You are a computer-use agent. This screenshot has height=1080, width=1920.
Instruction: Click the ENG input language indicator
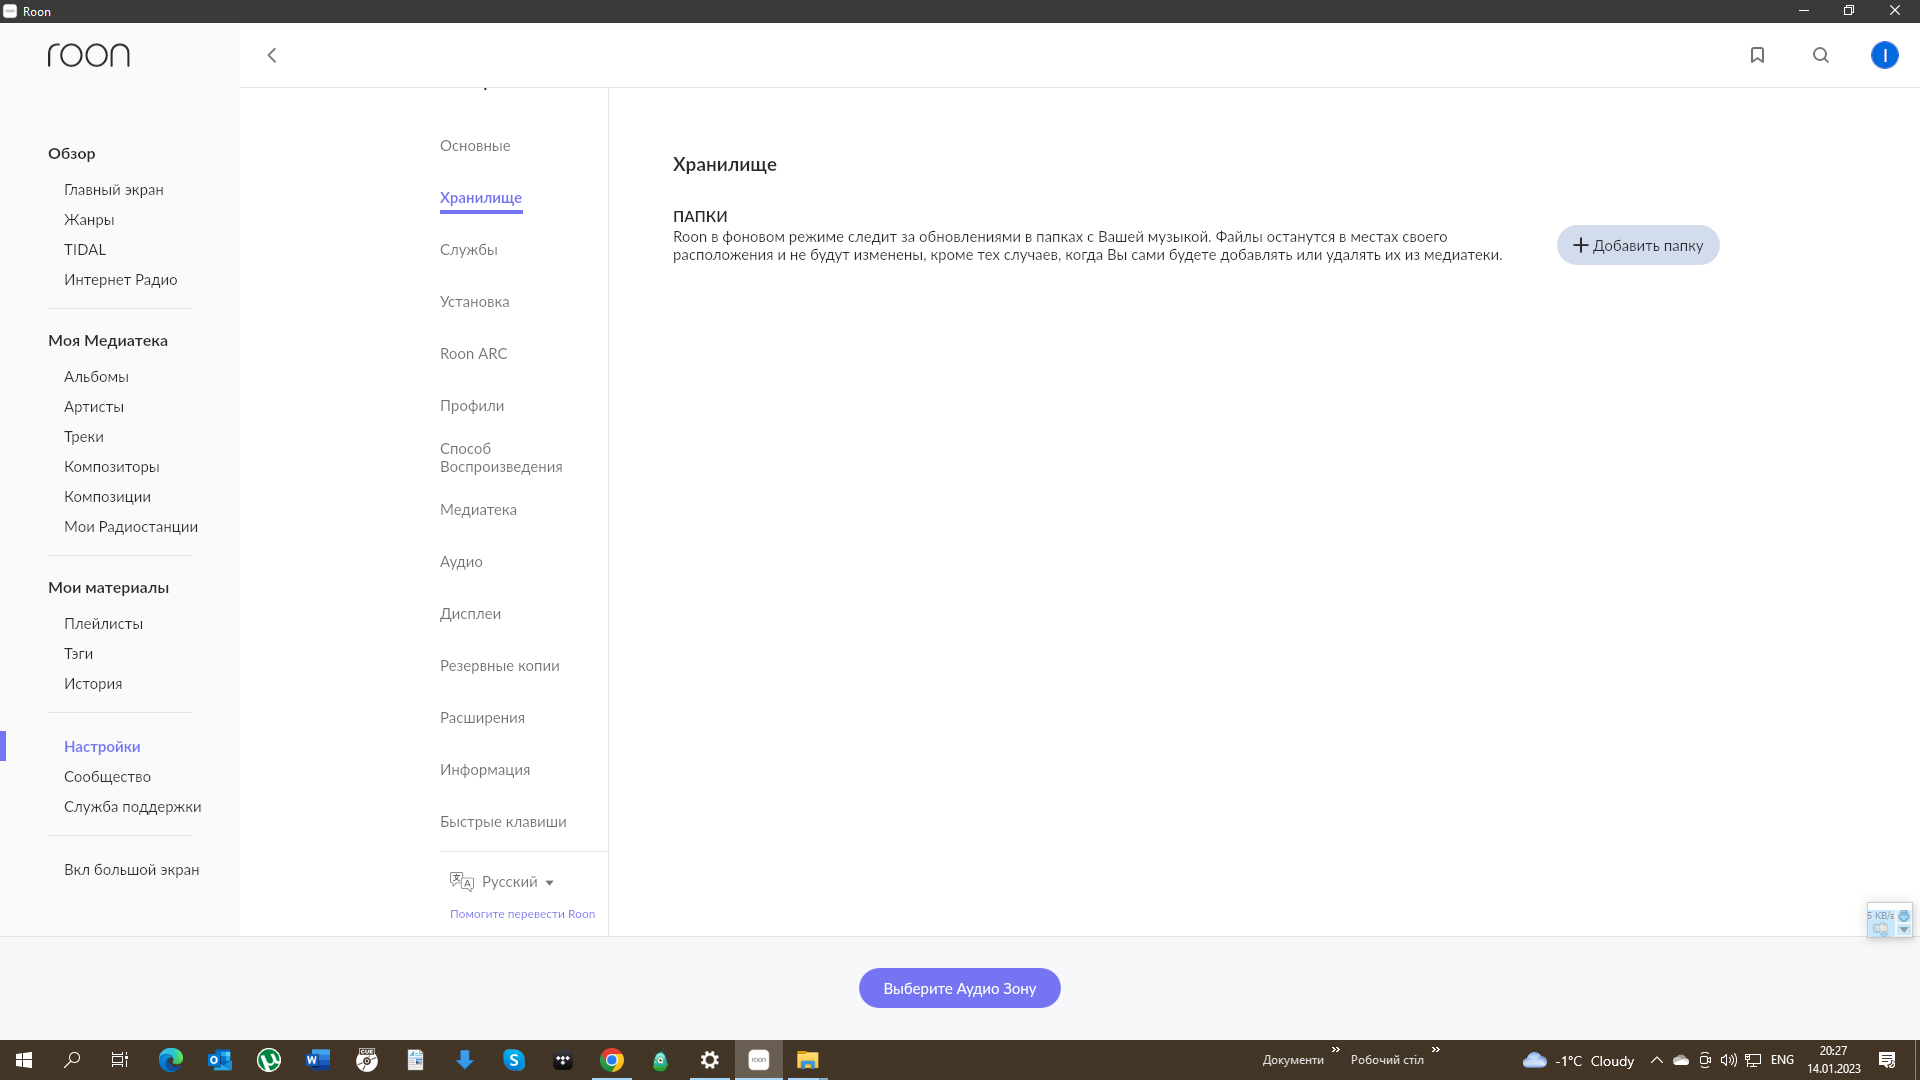(x=1782, y=1060)
